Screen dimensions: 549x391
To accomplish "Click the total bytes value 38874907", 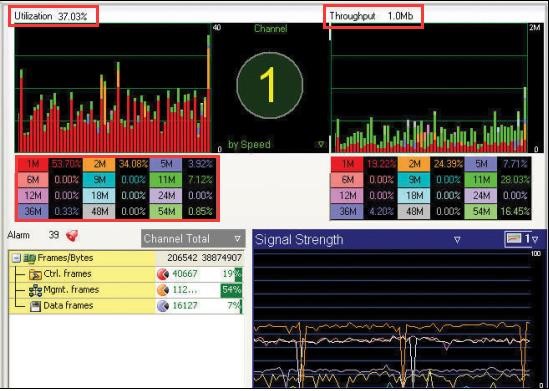I will tap(222, 258).
